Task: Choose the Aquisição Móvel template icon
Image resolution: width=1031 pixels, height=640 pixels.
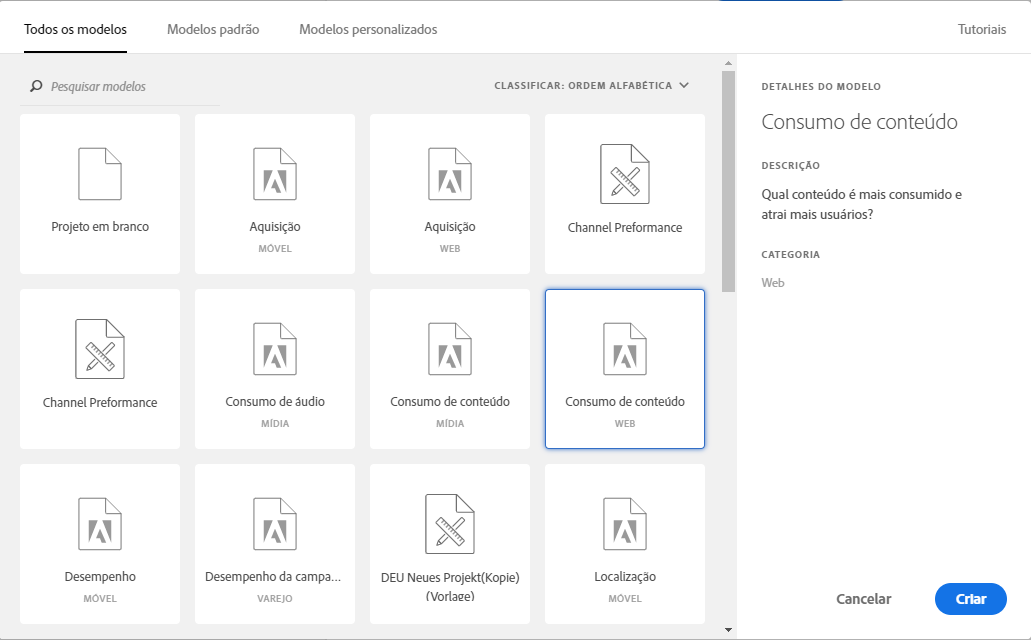Action: (275, 174)
